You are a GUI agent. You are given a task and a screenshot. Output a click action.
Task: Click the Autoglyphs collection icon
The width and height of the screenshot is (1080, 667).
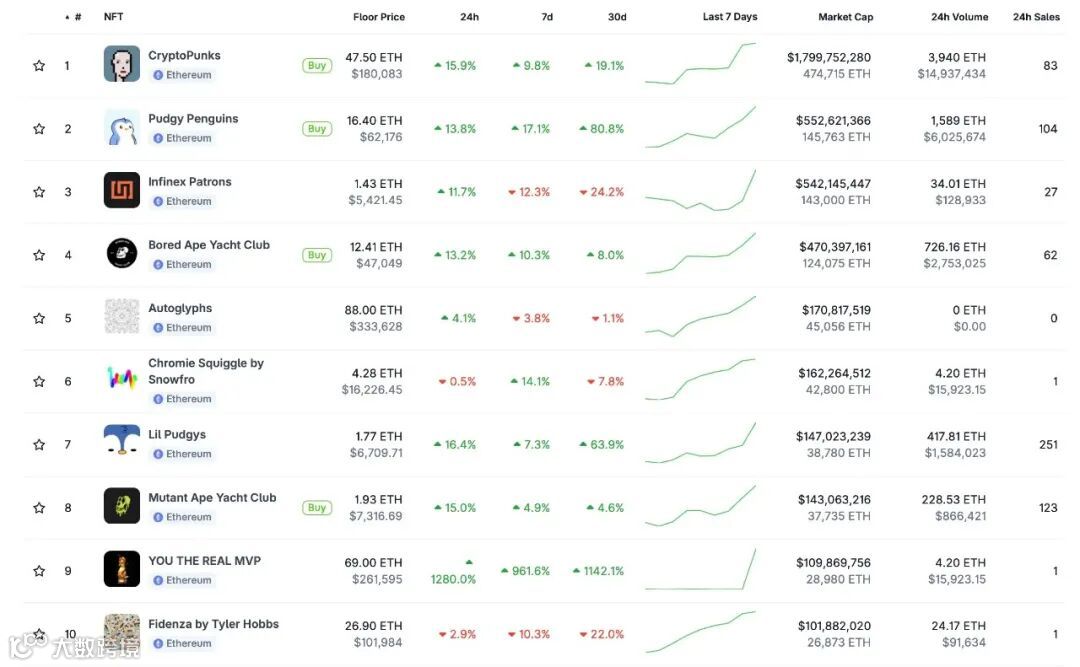(122, 316)
